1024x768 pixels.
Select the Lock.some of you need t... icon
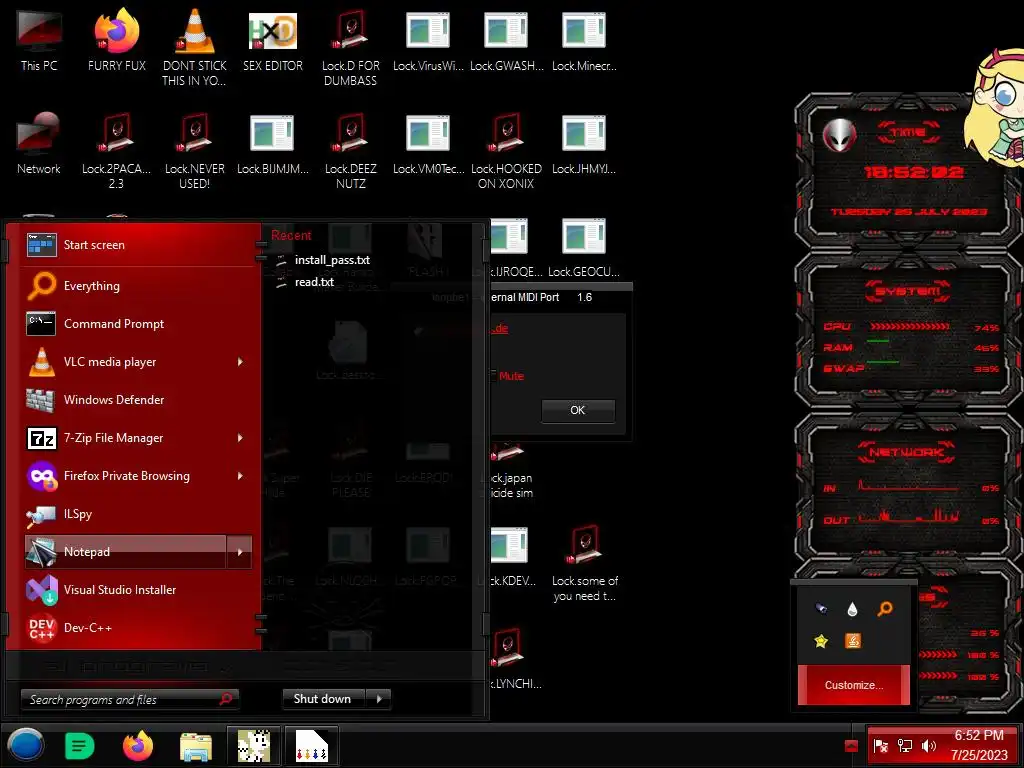tap(584, 563)
